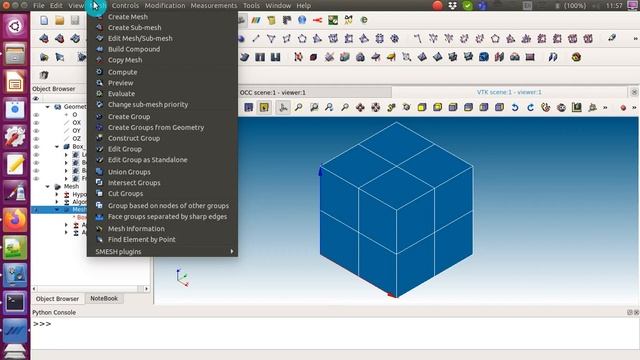Collapse the Geometry tree node
The height and width of the screenshot is (360, 640).
48,107
